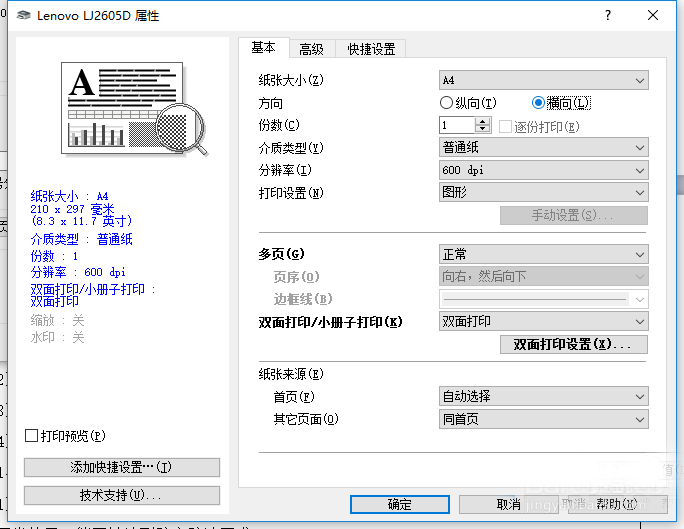Select the 纵向 portrait radio button
The image size is (684, 529).
point(446,103)
